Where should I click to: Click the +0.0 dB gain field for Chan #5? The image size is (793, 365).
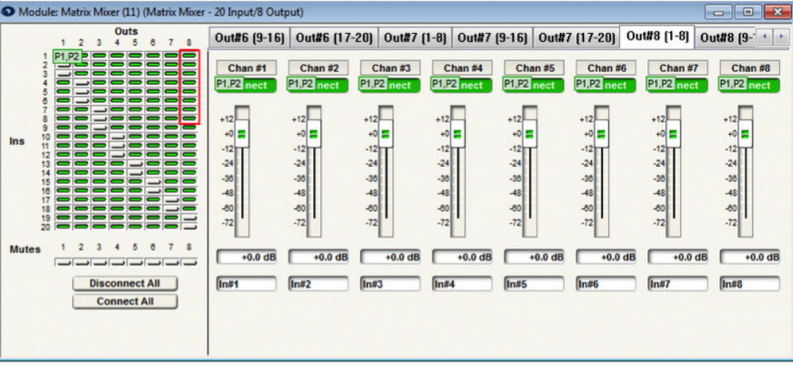point(534,257)
